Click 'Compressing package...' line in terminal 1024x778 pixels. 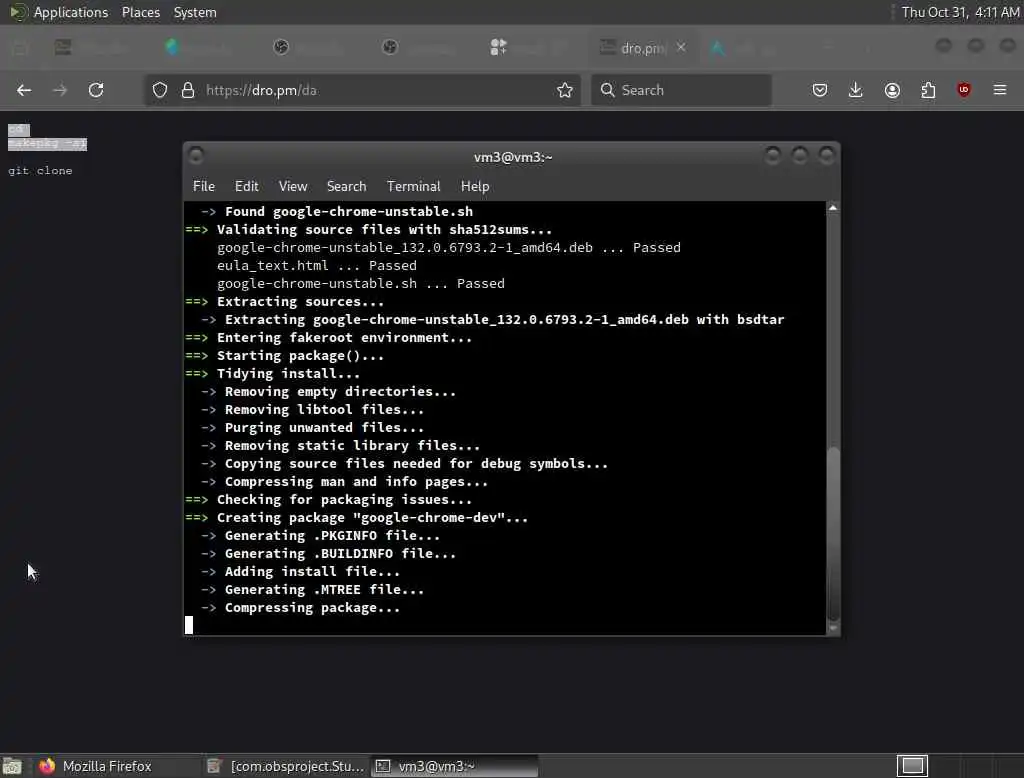point(312,608)
